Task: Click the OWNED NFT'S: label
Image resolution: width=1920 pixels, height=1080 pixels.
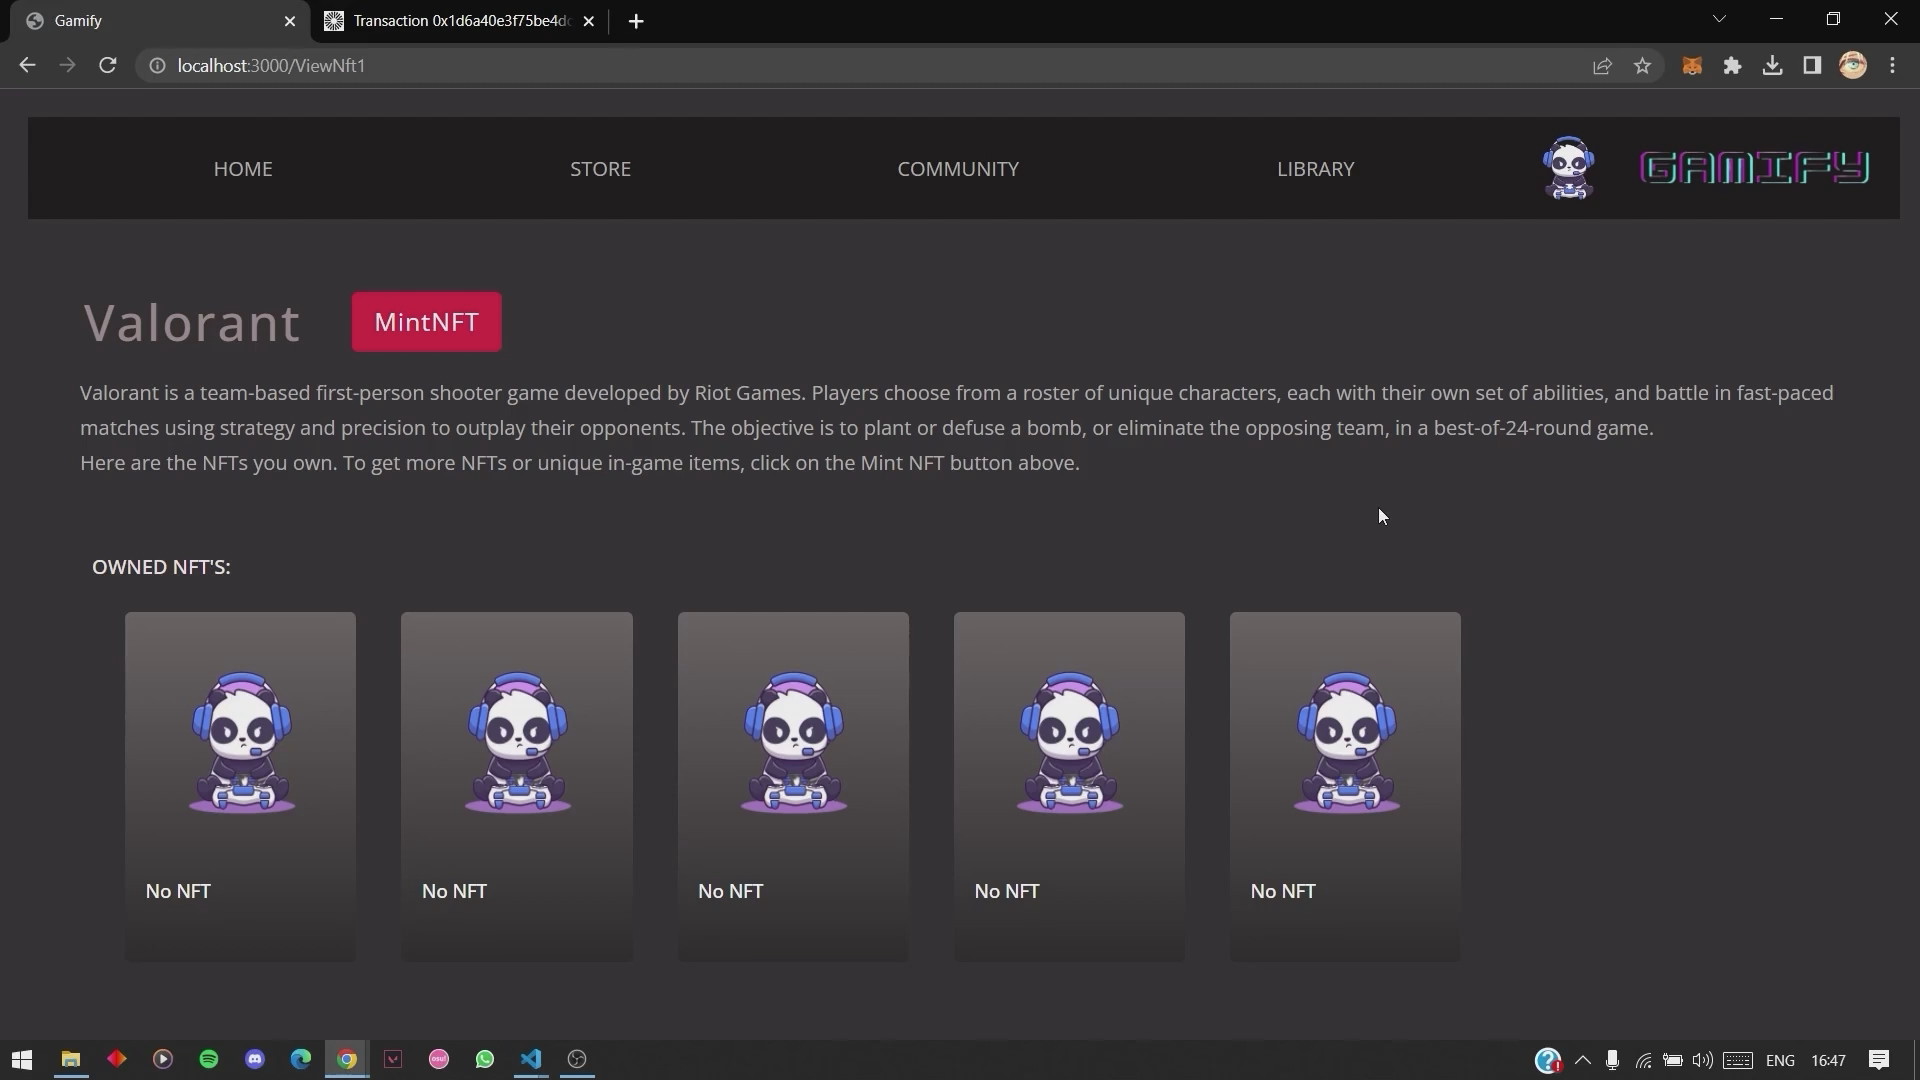Action: tap(161, 567)
